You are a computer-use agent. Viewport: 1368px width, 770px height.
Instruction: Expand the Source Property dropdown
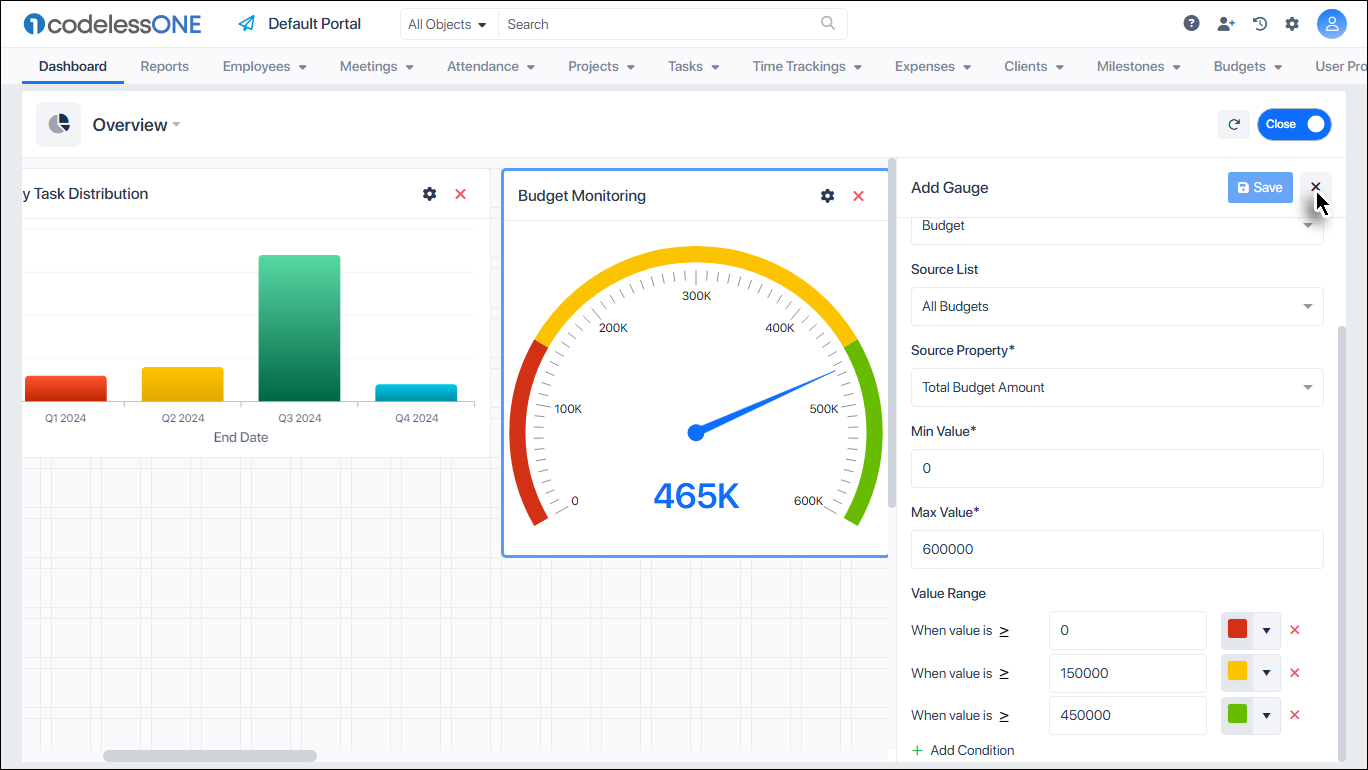click(x=1117, y=387)
